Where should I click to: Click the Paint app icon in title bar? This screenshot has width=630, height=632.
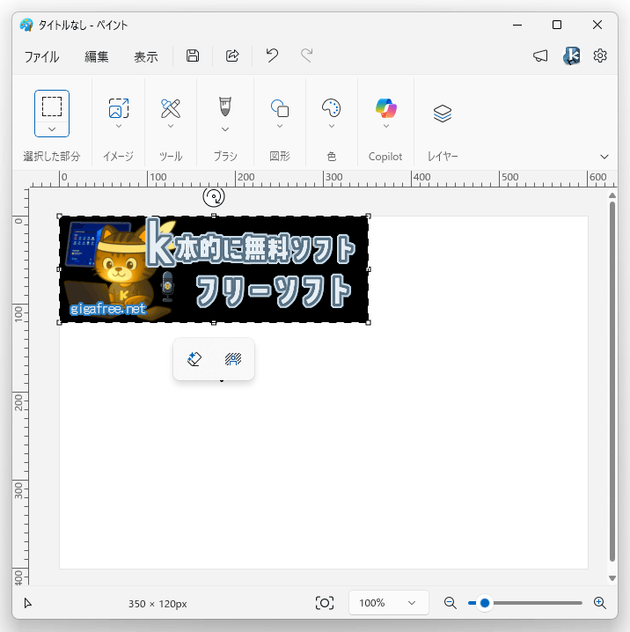coord(26,25)
